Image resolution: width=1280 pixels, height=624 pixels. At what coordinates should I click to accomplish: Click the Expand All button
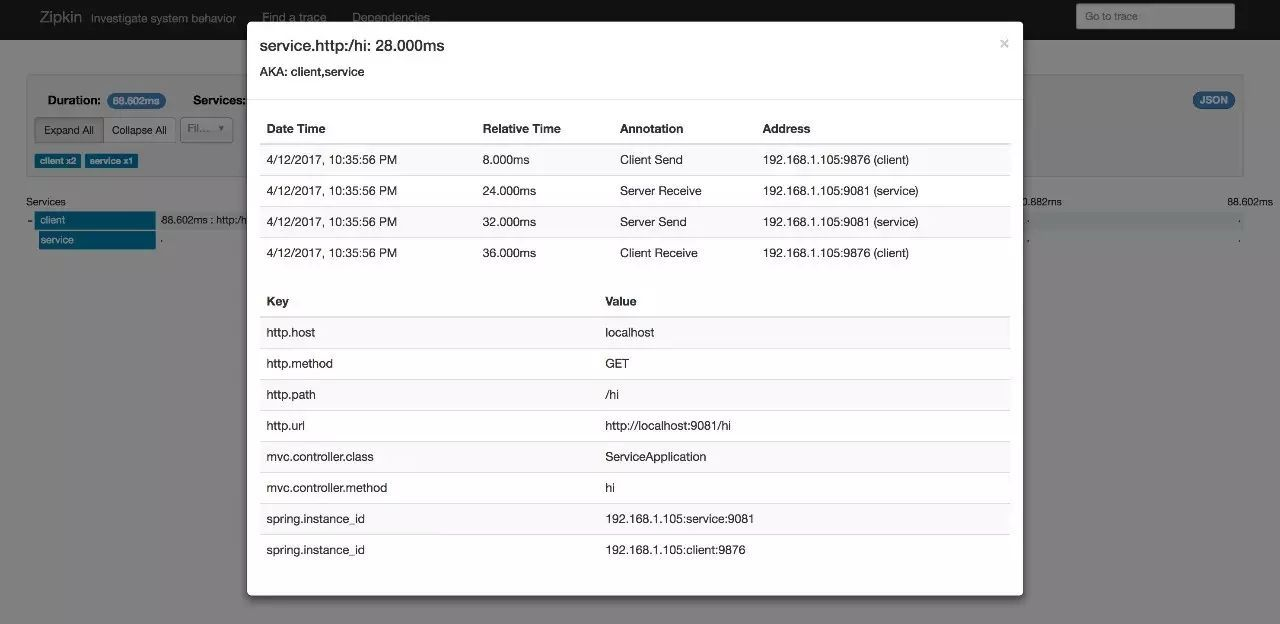(69, 130)
